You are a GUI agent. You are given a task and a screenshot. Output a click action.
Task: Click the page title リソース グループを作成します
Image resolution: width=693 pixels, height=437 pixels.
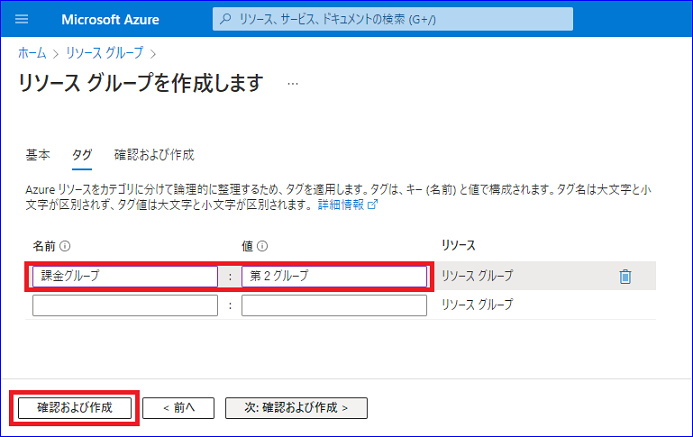141,83
